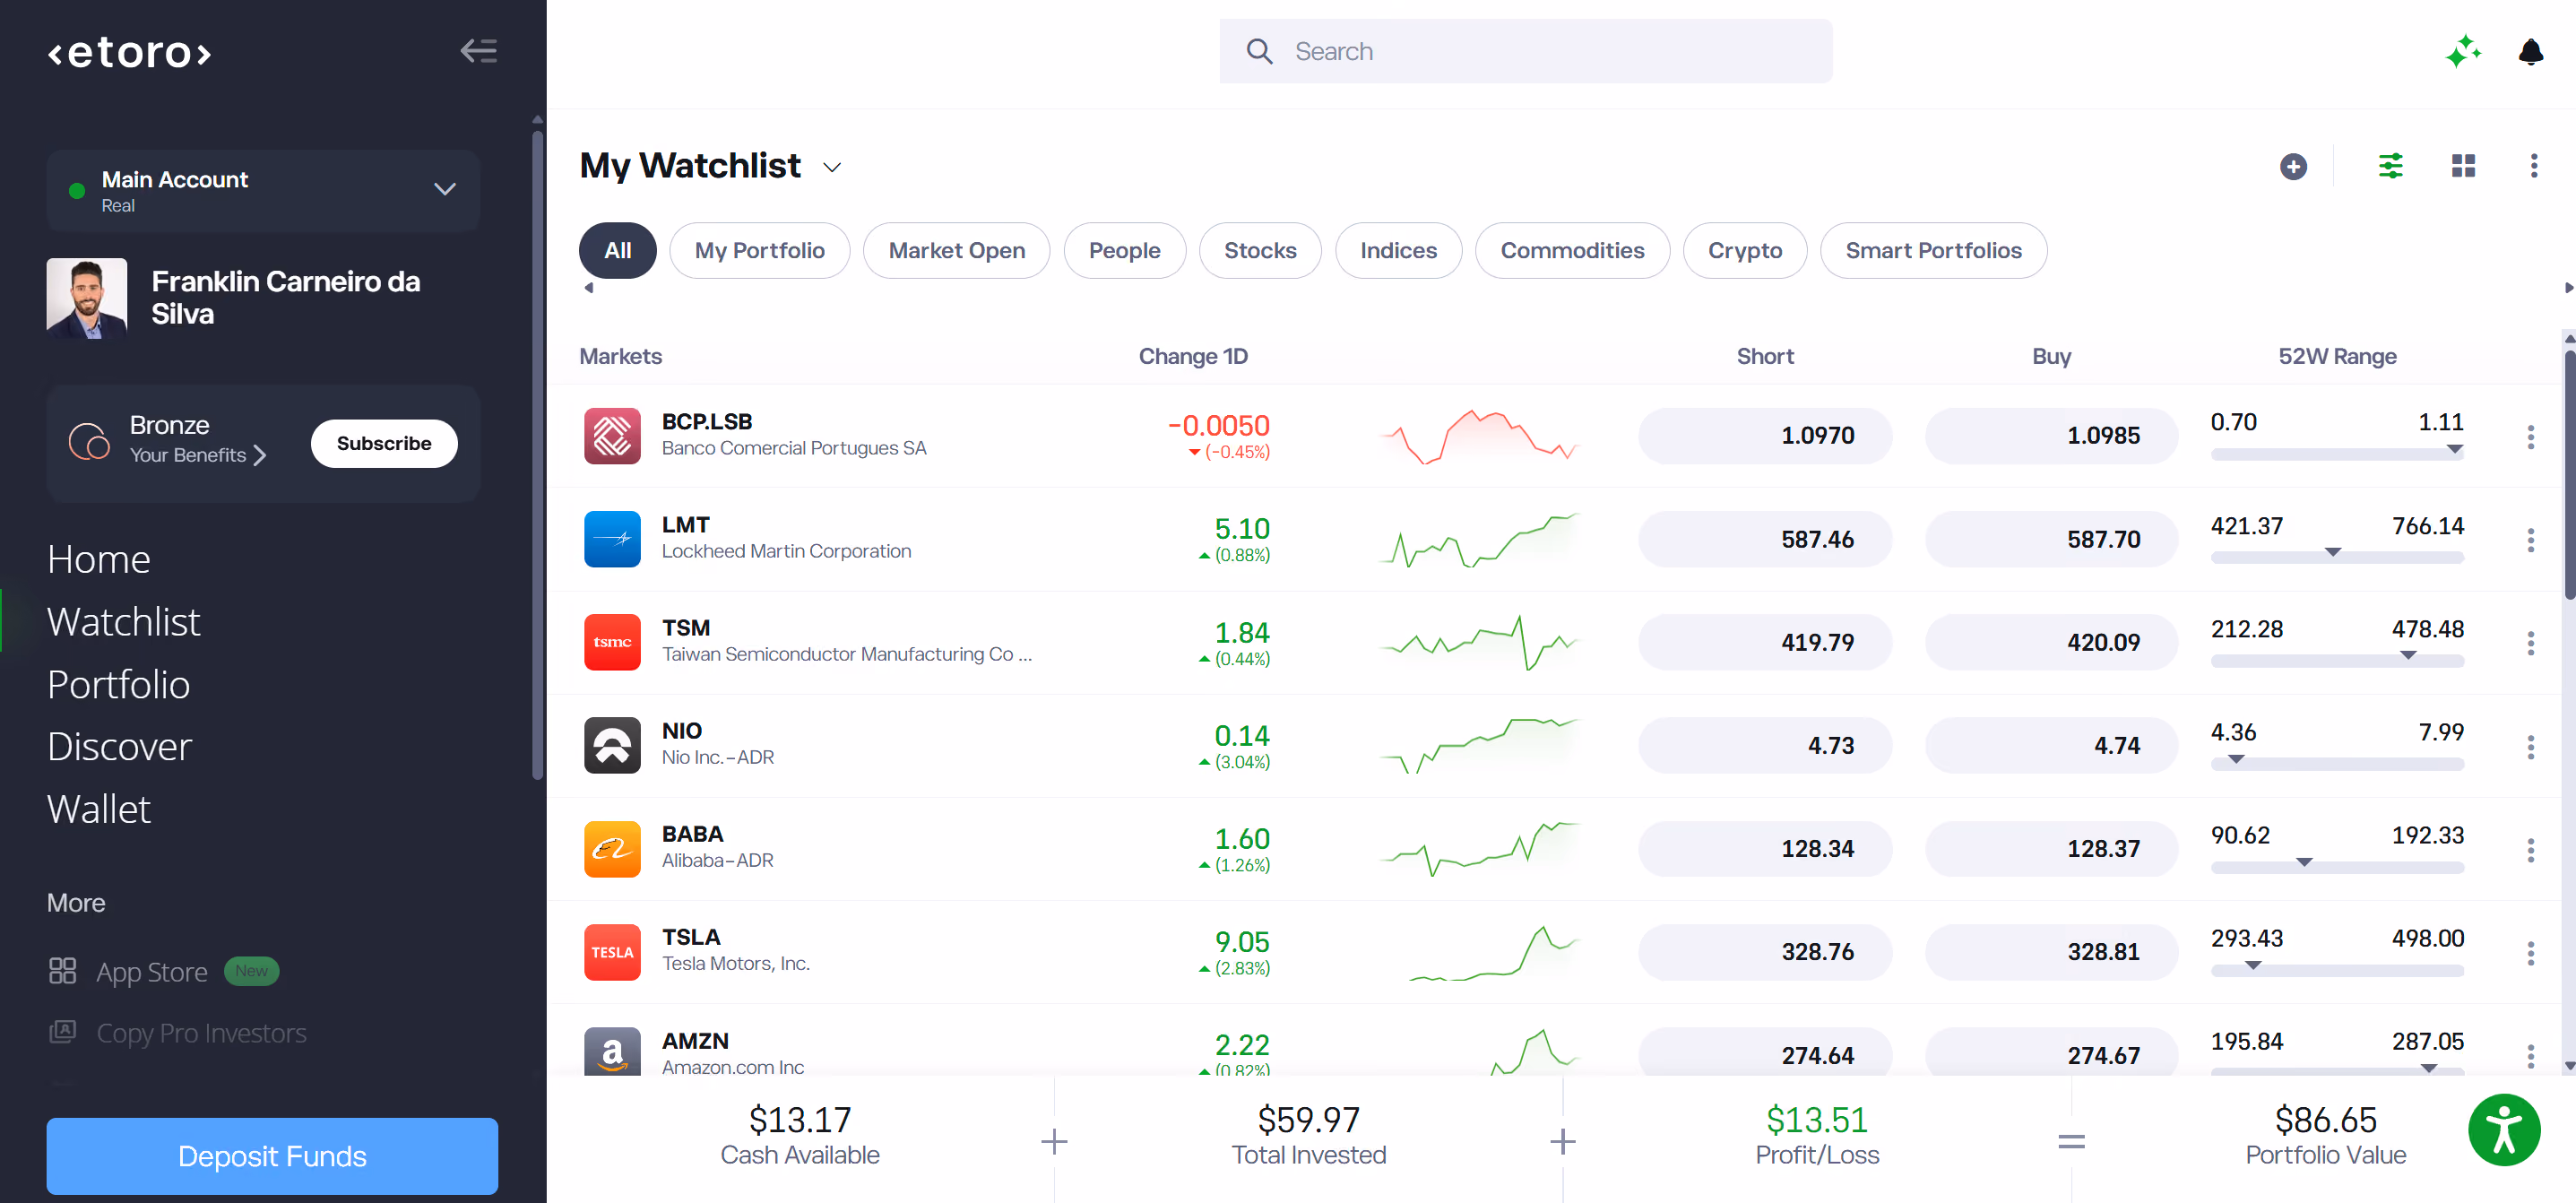Open the watchlist filter settings icon
Screen dimensions: 2576x1203
pos(2390,166)
